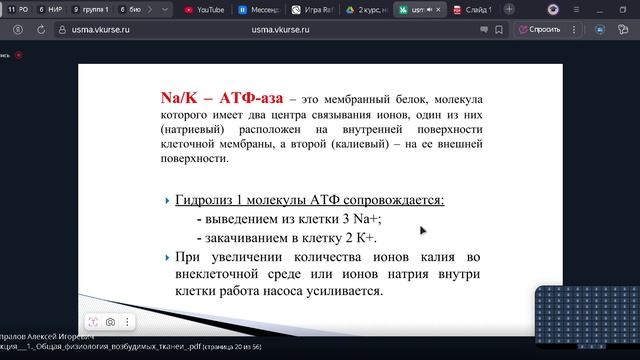Bookmark this page
640x360 pixels.
click(499, 29)
